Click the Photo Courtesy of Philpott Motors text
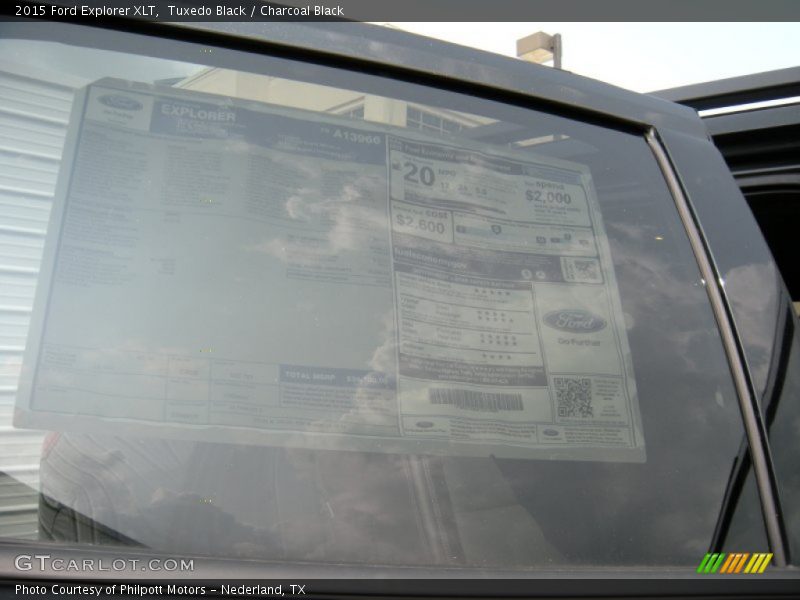Image resolution: width=800 pixels, height=600 pixels. [x=160, y=590]
